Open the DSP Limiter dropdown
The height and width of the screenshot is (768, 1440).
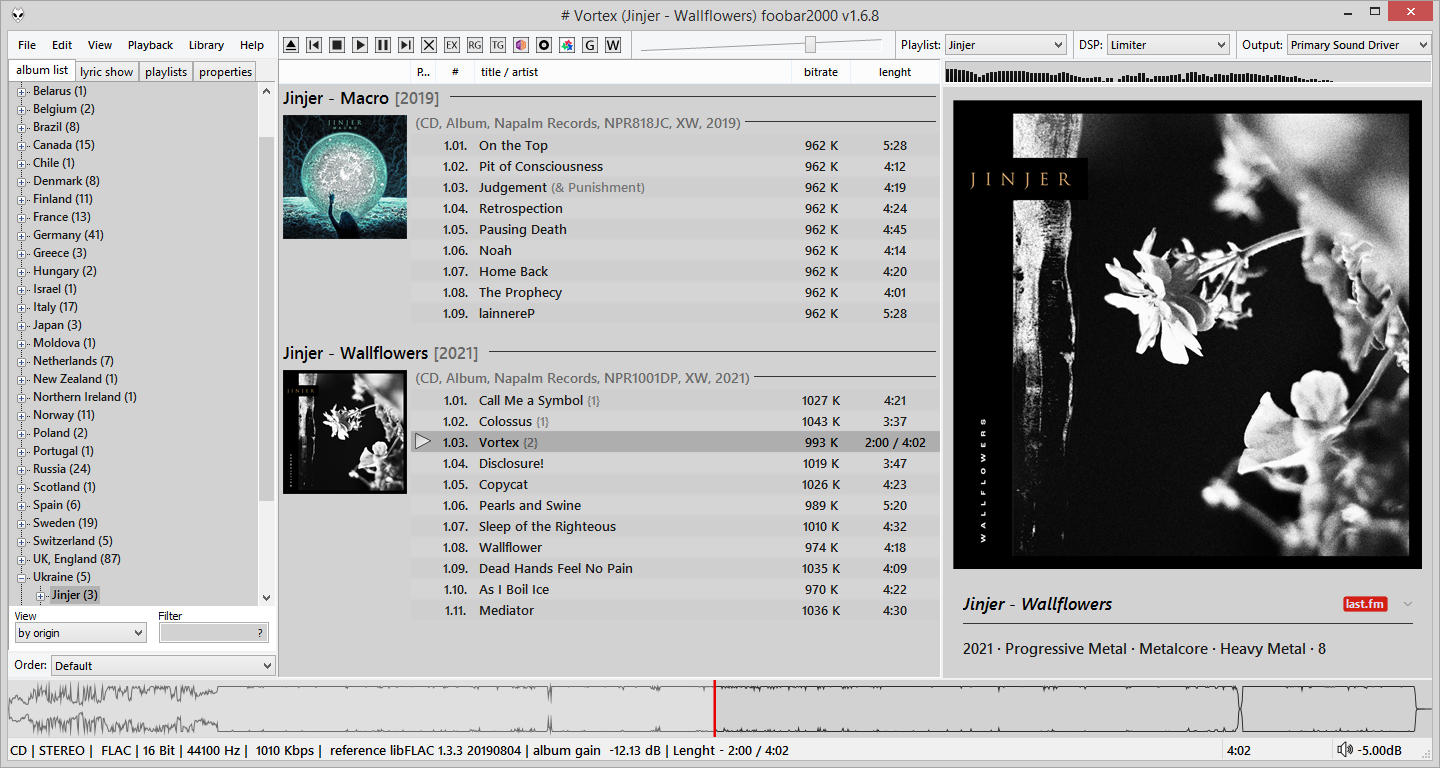click(x=1167, y=45)
